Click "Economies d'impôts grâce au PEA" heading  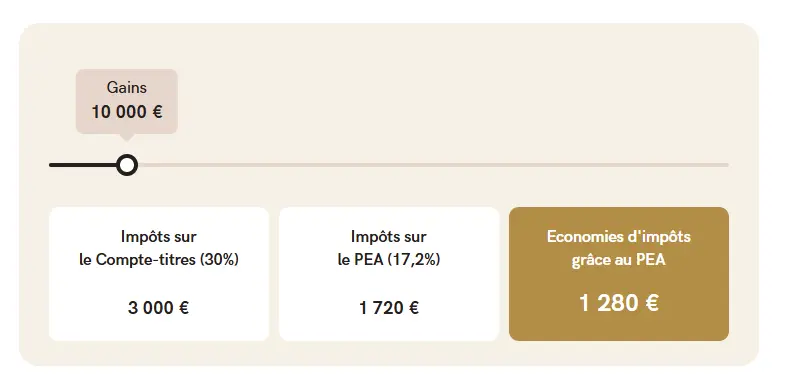click(619, 248)
